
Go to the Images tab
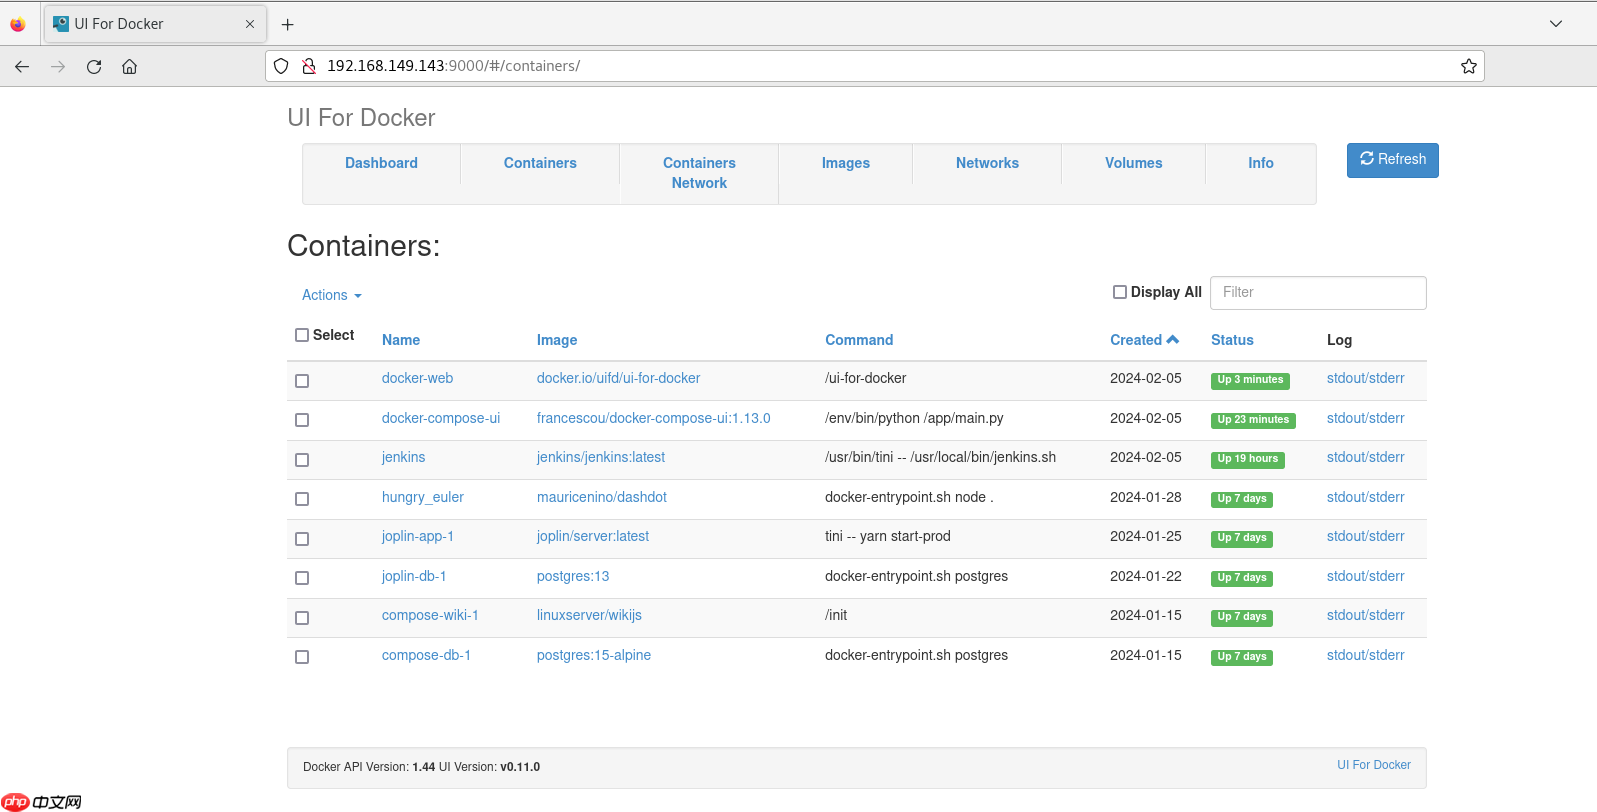click(845, 163)
